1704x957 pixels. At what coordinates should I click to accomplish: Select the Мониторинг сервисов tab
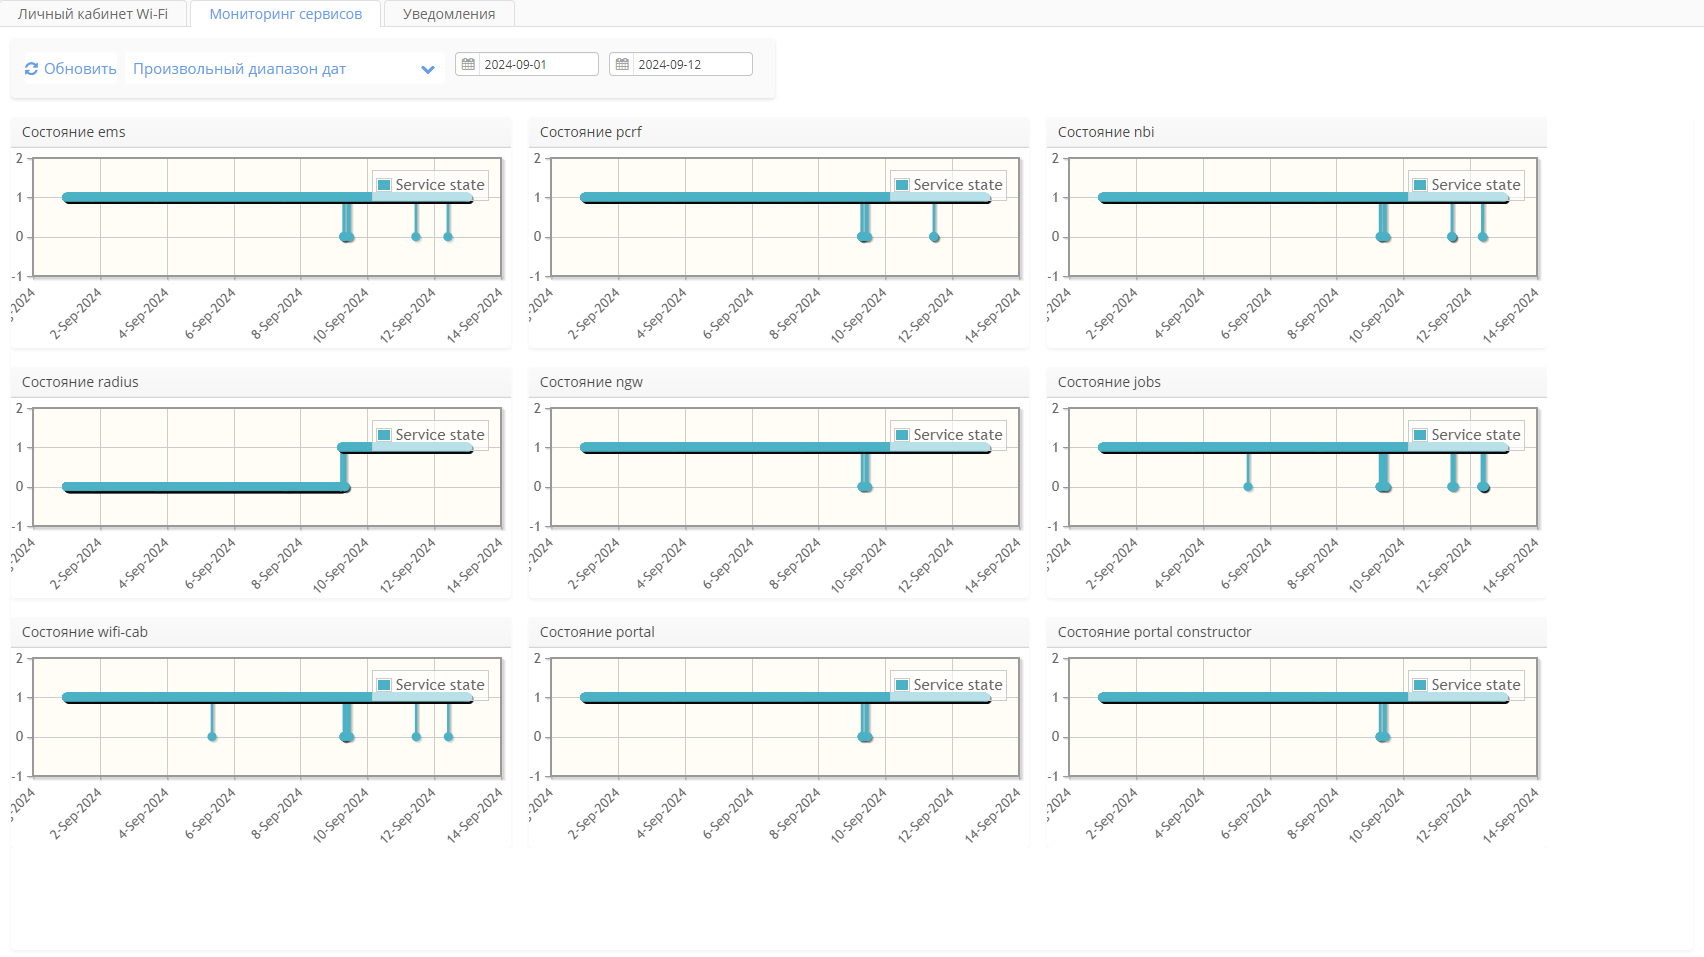click(x=285, y=14)
